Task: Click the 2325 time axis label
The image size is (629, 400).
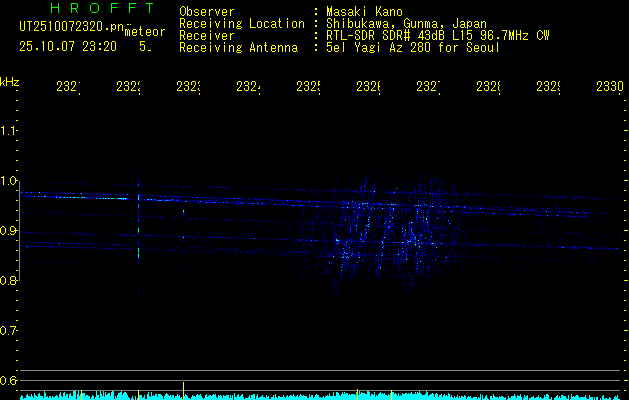Action: click(x=308, y=87)
